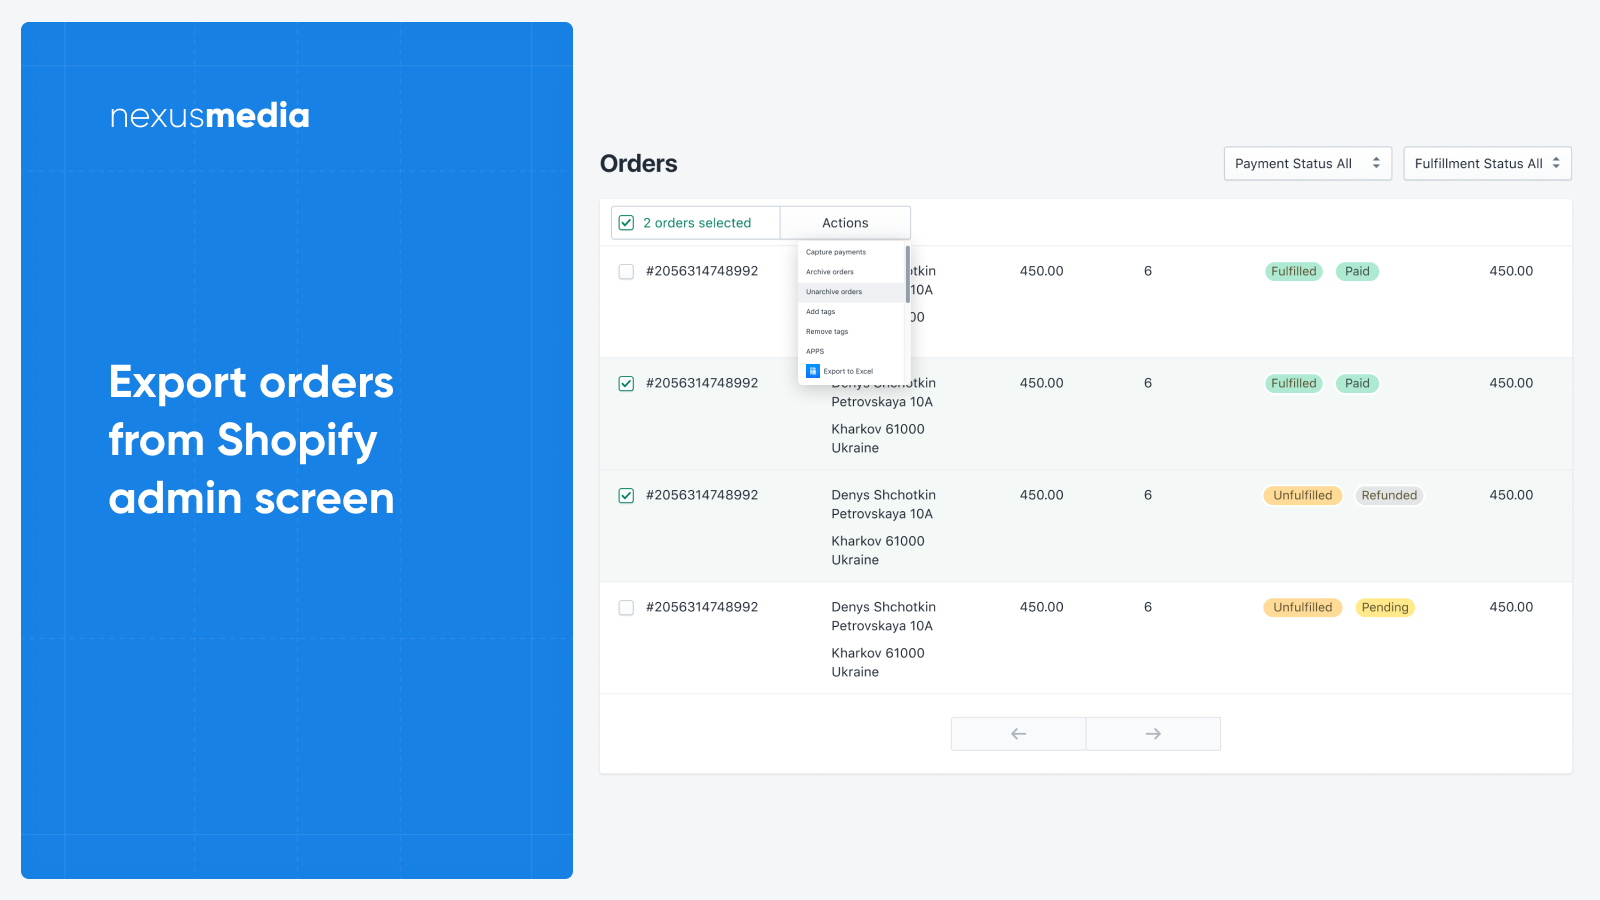Select the first order's checkbox

click(x=626, y=271)
